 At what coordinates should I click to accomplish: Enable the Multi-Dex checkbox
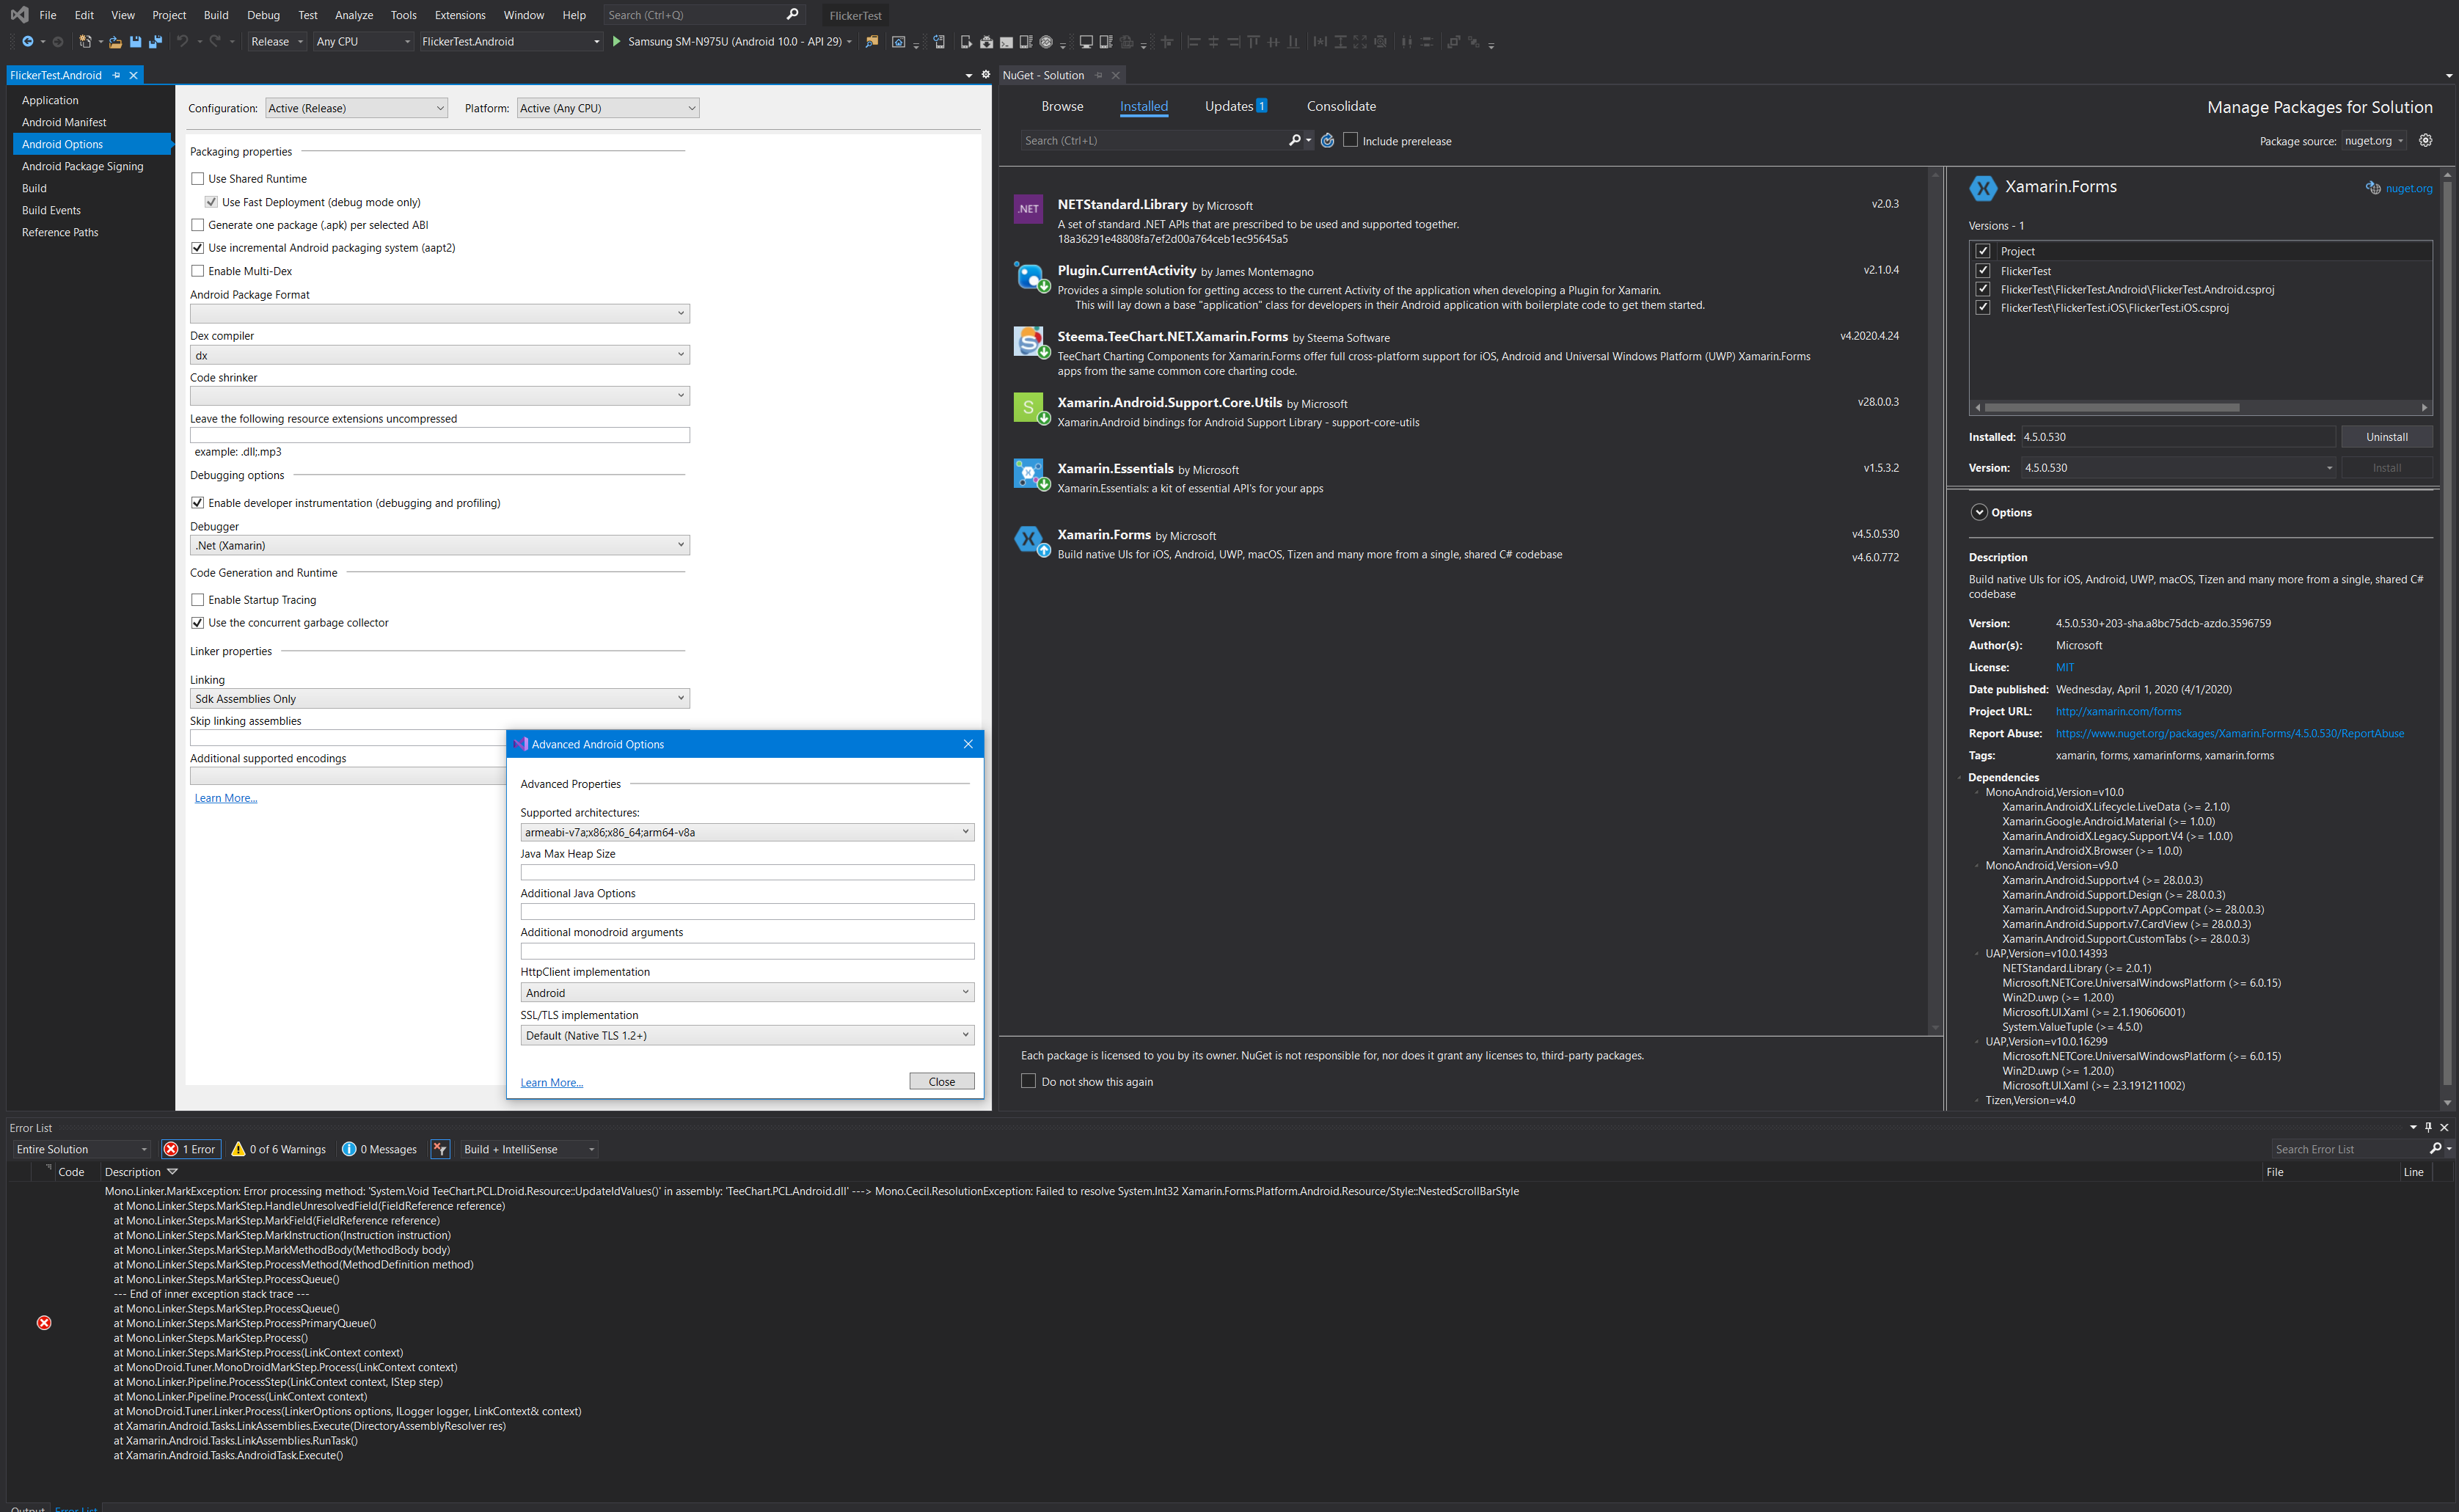point(197,271)
